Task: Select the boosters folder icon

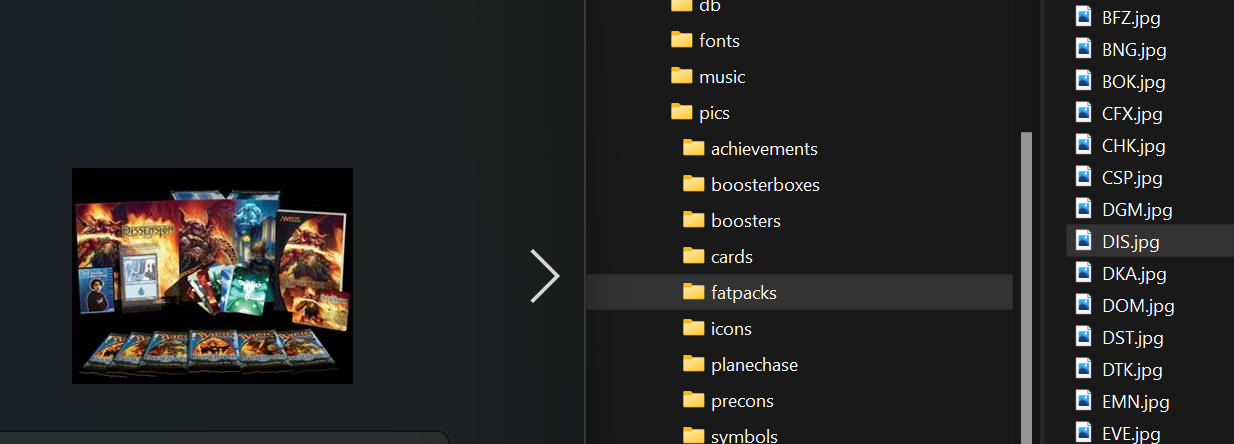Action: click(694, 220)
